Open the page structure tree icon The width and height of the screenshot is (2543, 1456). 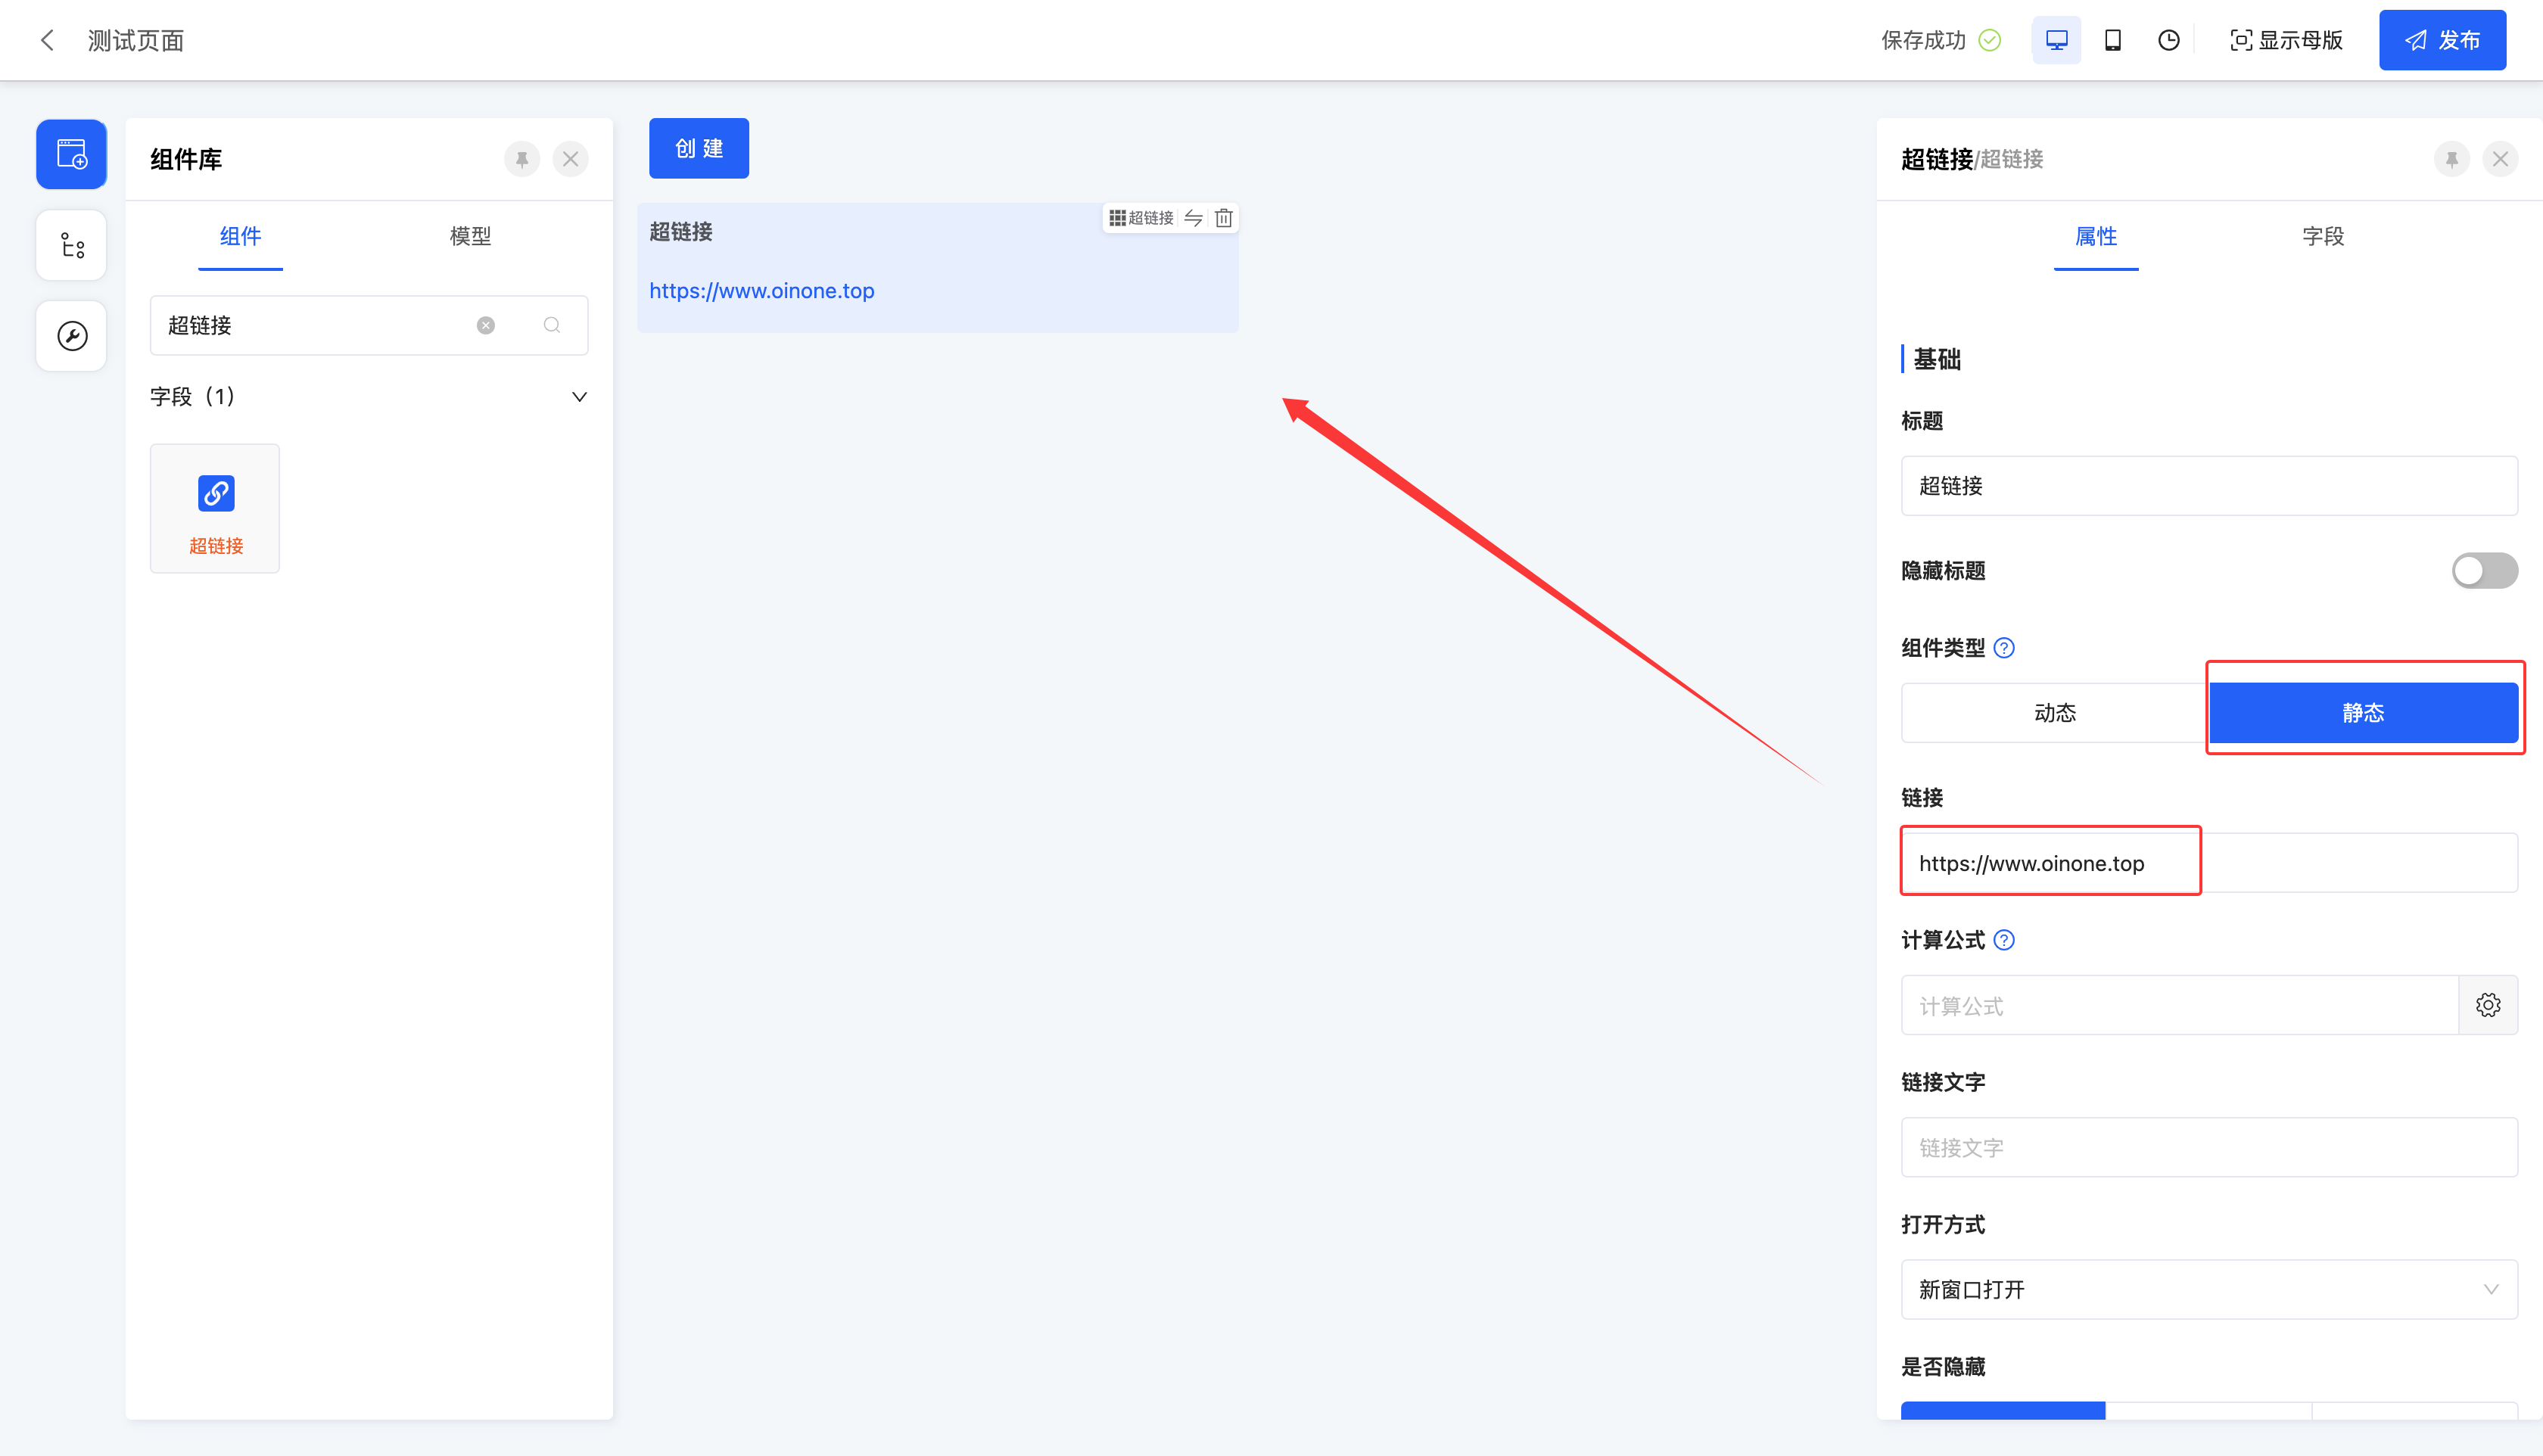click(71, 245)
